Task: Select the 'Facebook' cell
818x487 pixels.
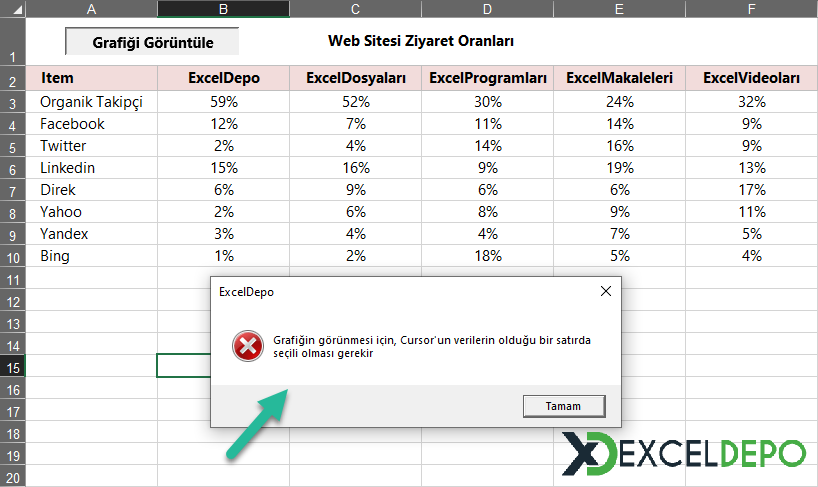Action: coord(91,124)
